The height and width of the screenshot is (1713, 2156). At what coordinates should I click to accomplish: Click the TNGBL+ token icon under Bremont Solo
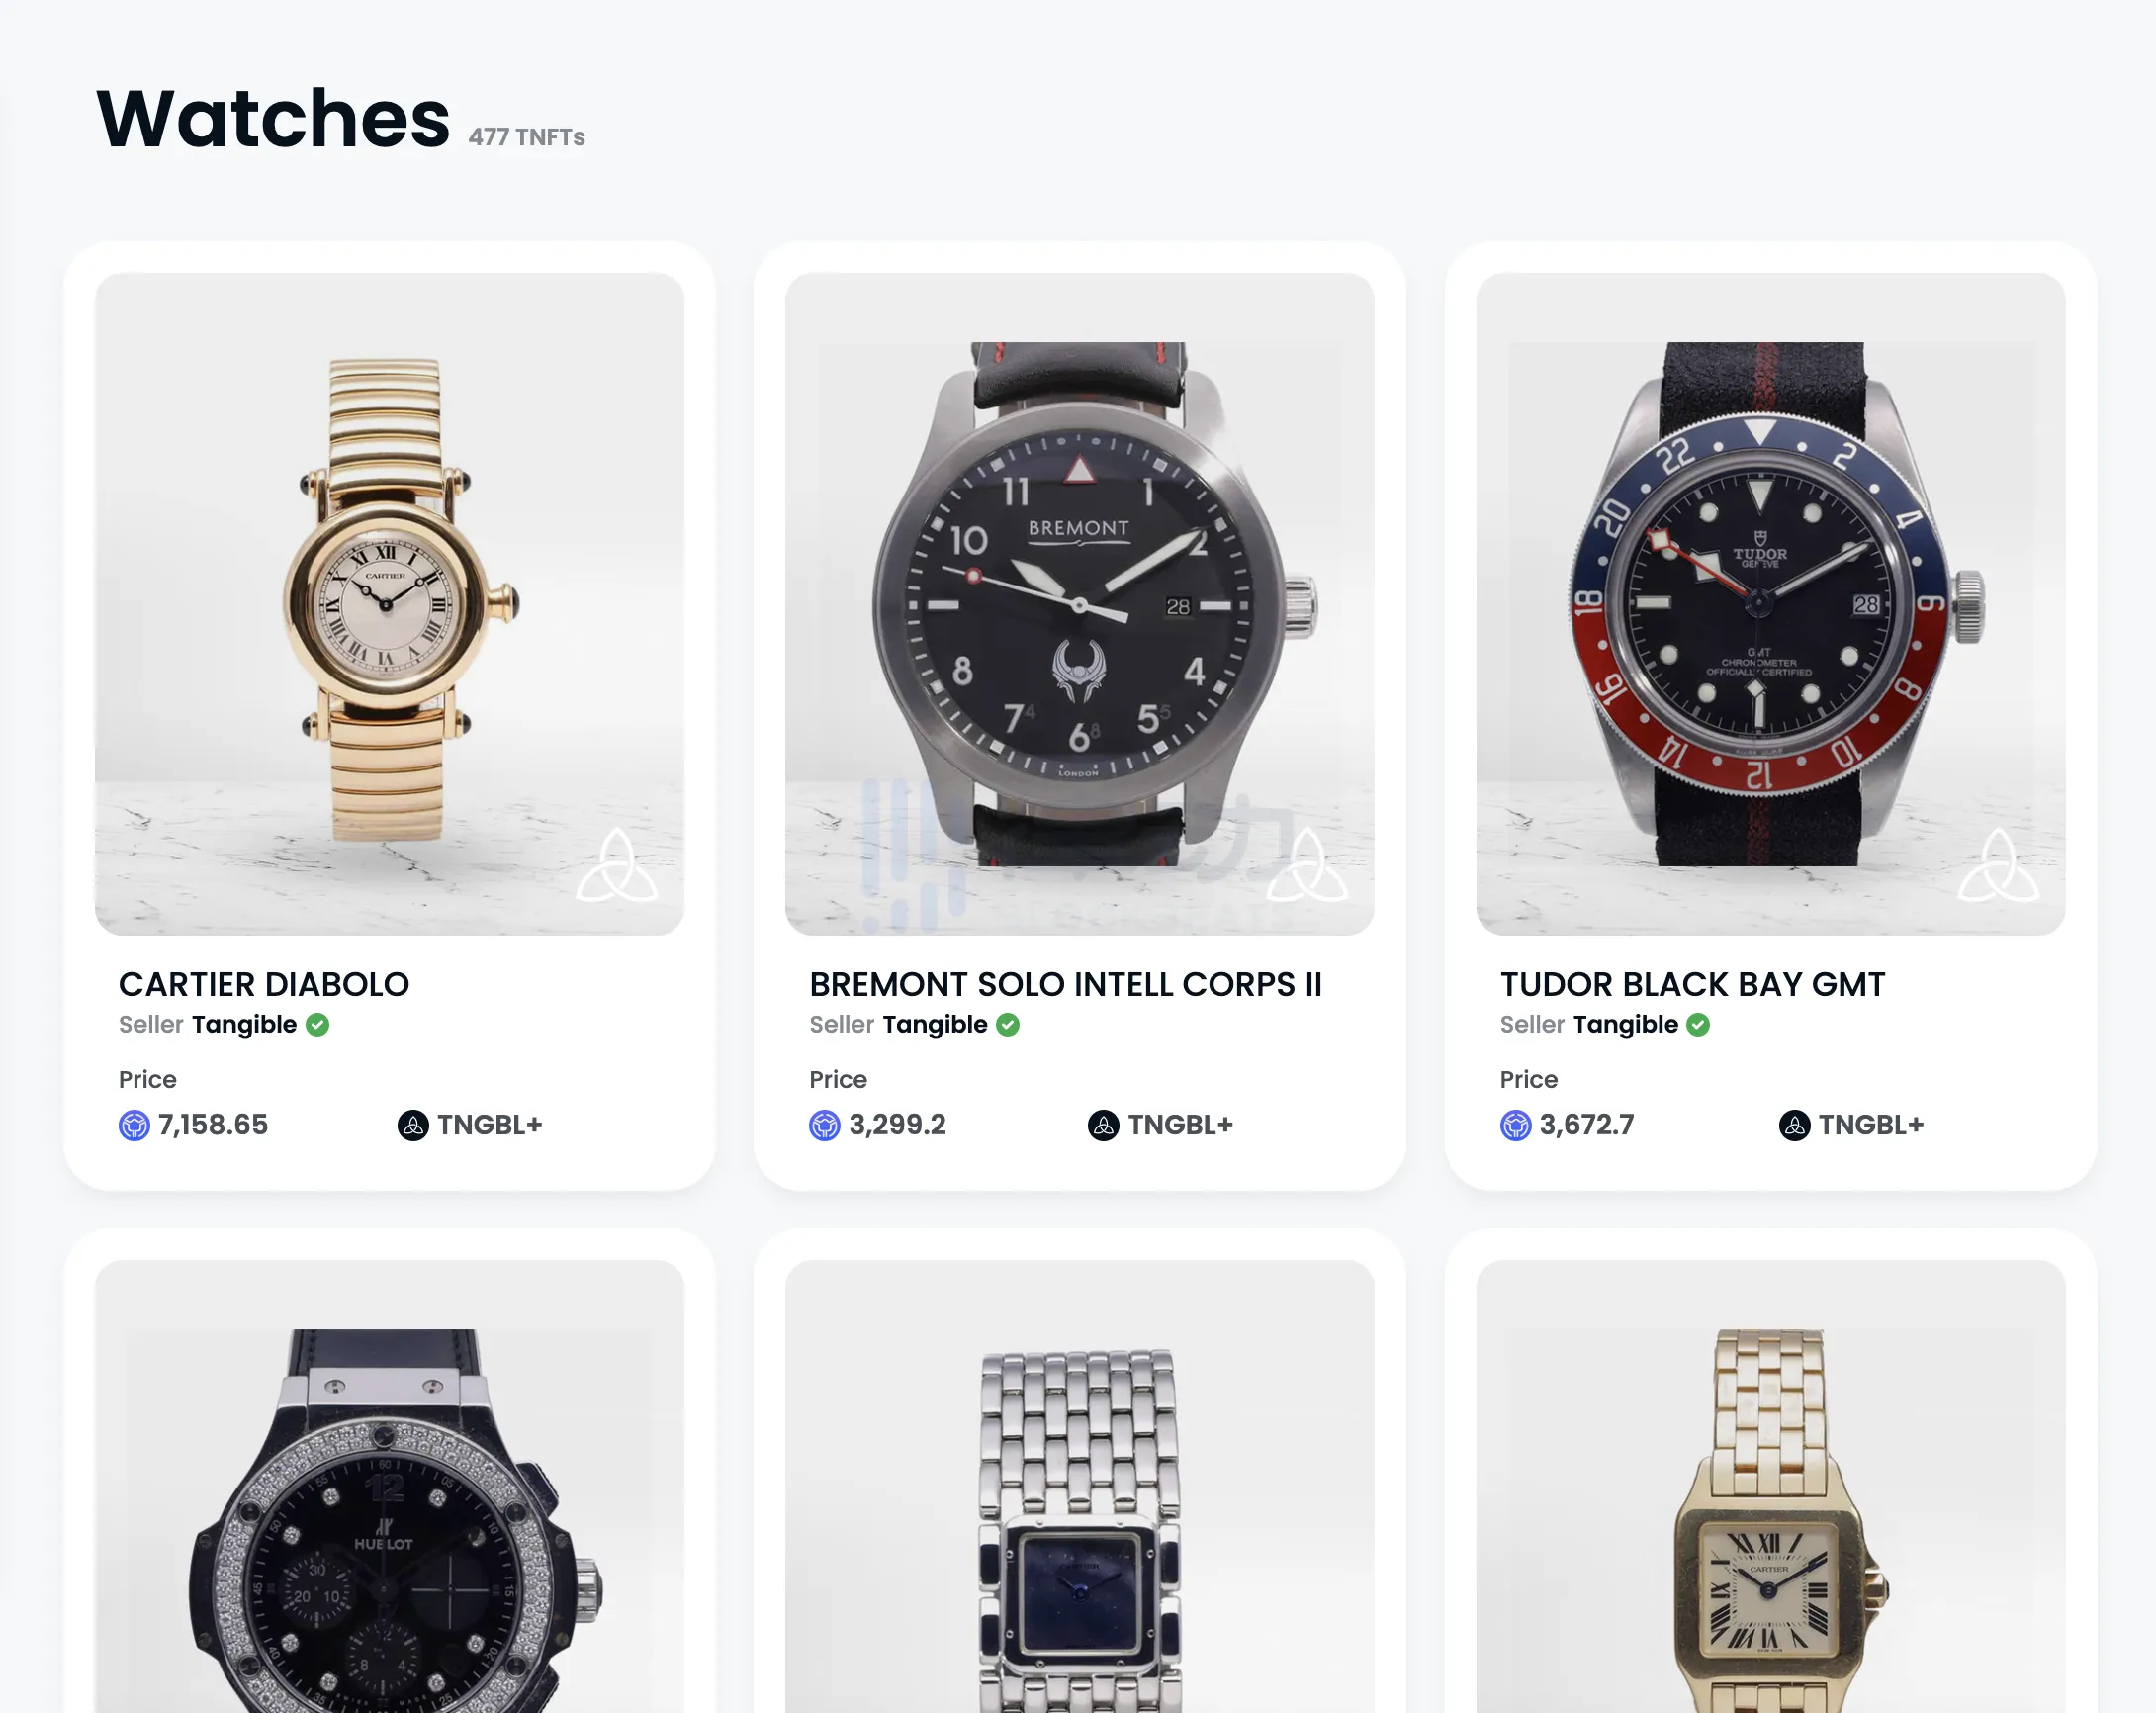(1103, 1125)
